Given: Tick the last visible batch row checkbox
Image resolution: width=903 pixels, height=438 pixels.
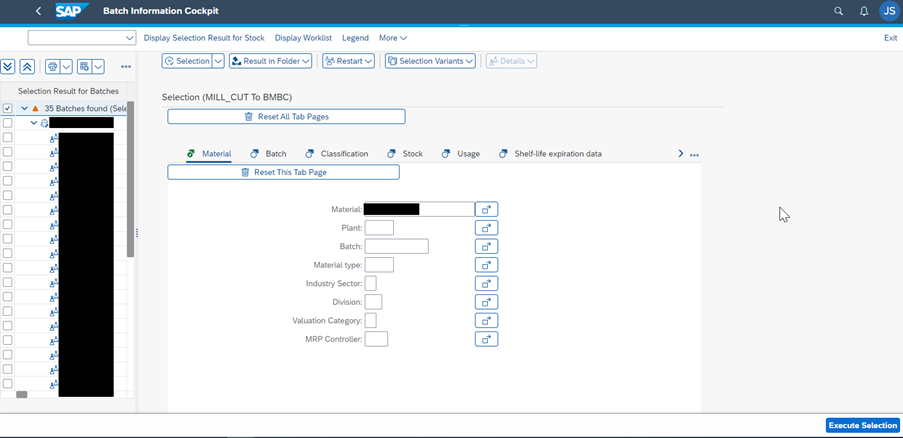Looking at the screenshot, I should coord(8,384).
